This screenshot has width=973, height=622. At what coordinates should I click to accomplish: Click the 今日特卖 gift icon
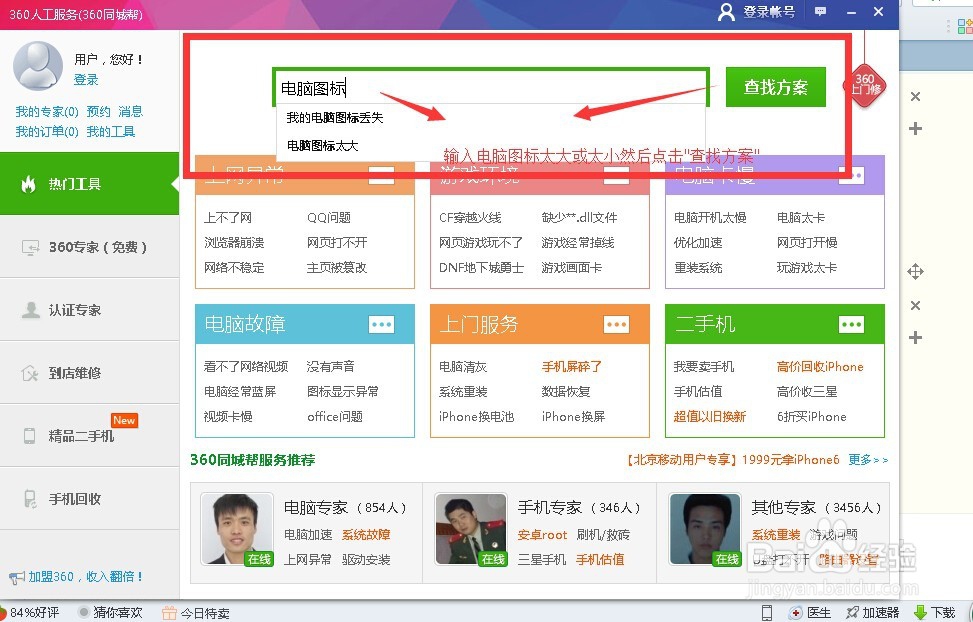tap(169, 613)
